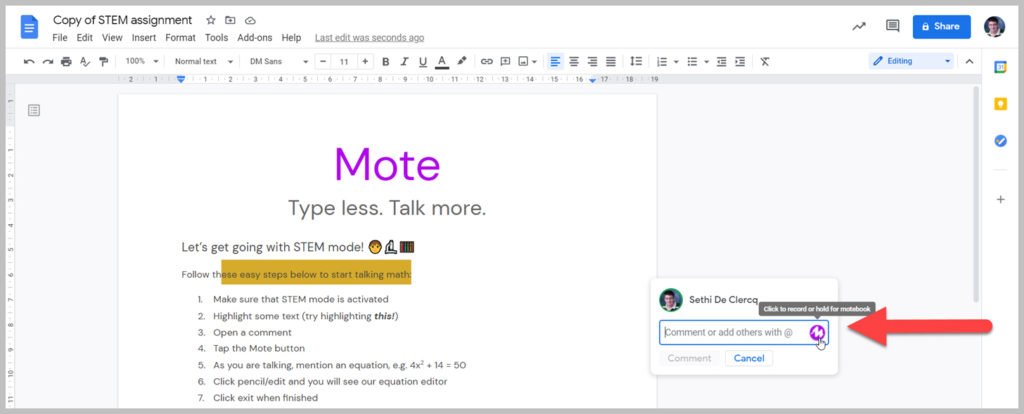Screen dimensions: 1024x414
Task: Open Google Tasks side panel
Action: tap(1000, 140)
